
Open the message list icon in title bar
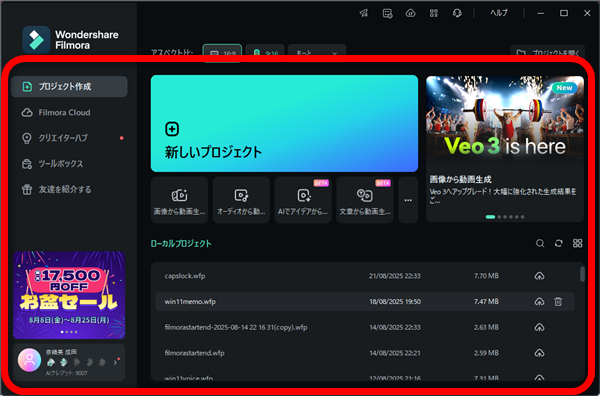click(387, 13)
